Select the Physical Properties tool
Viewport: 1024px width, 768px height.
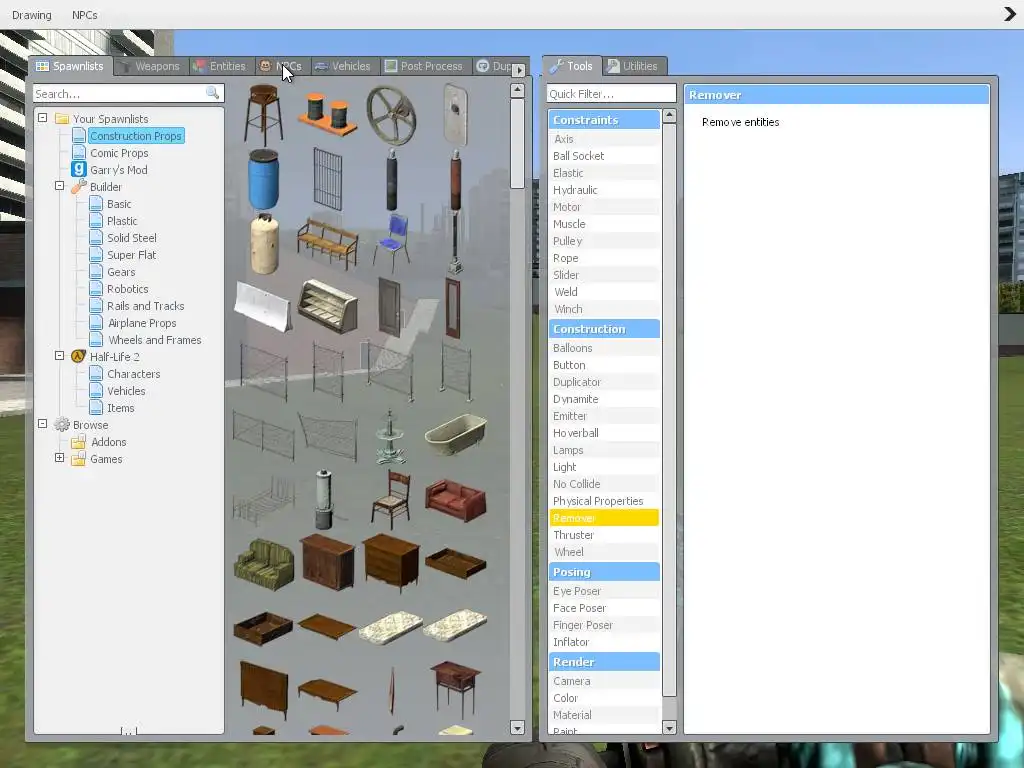[x=604, y=500]
